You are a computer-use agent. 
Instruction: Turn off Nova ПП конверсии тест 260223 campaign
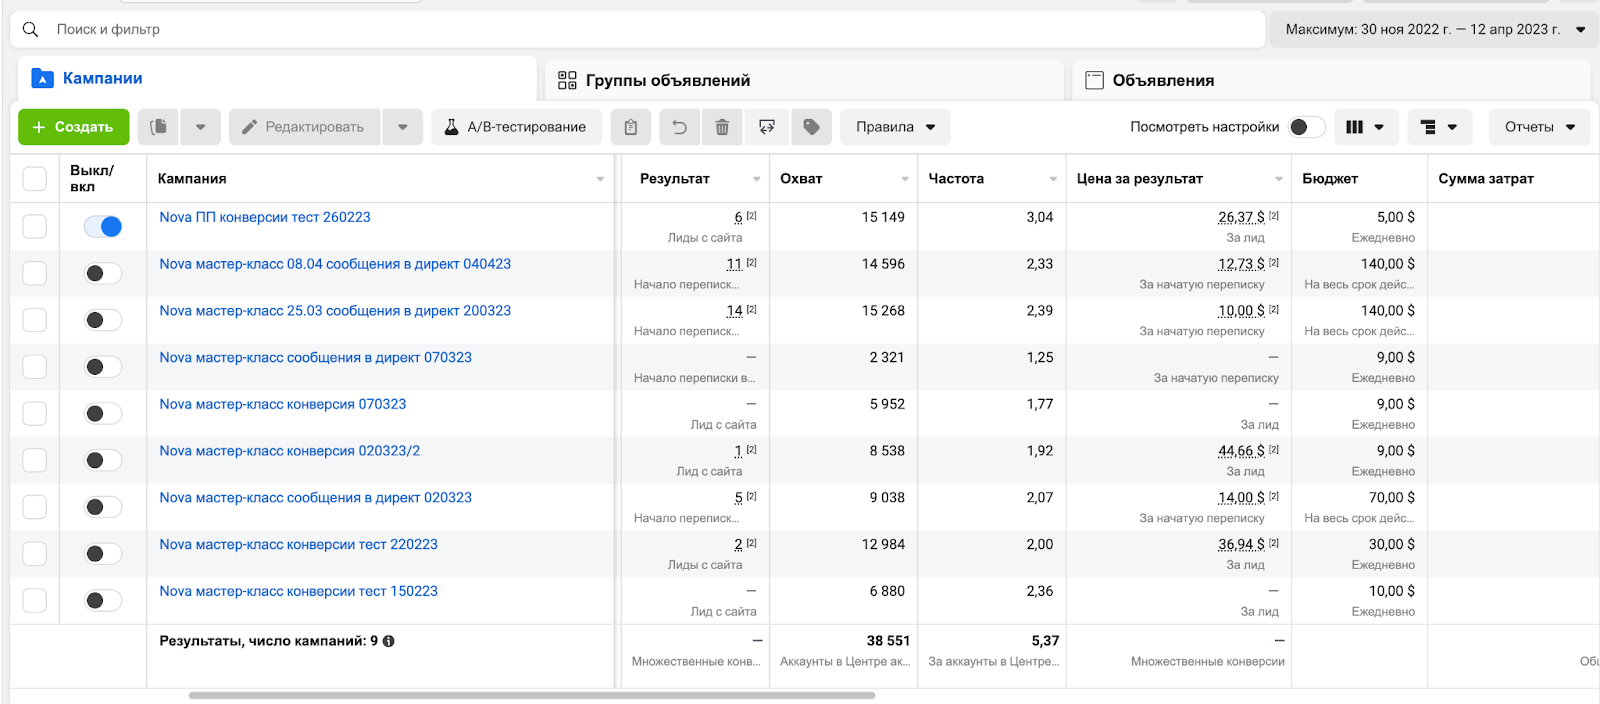point(103,227)
